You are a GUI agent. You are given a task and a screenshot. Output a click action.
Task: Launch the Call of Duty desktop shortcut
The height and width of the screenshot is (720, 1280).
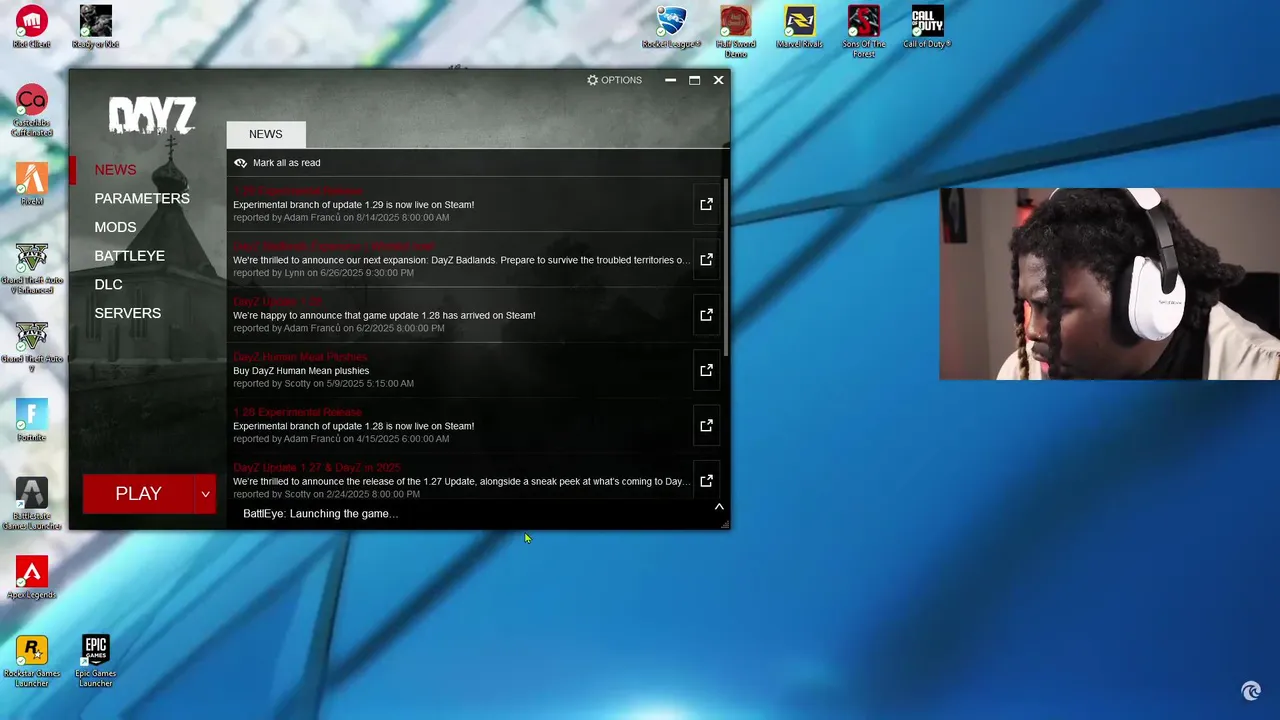[x=927, y=27]
